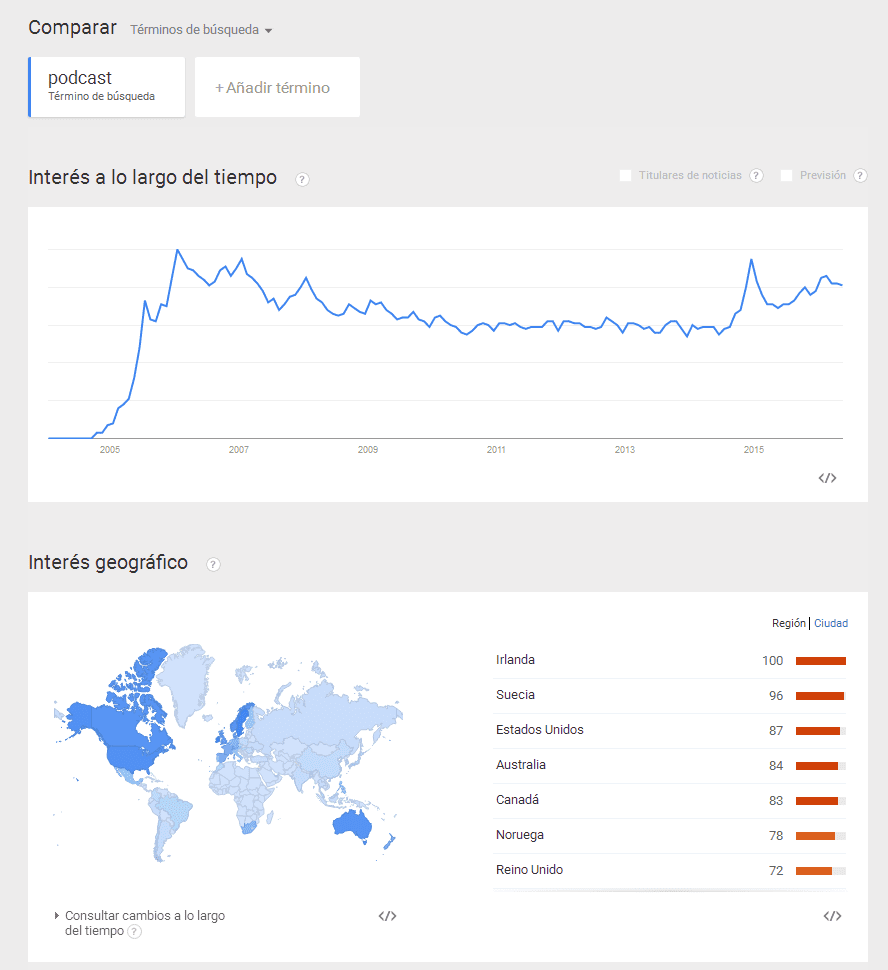Viewport: 888px width, 970px height.
Task: Click the Irlanda region entry
Action: click(670, 660)
